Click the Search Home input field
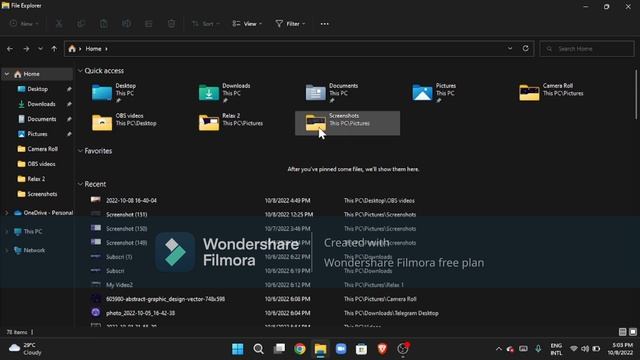 pyautogui.click(x=587, y=49)
